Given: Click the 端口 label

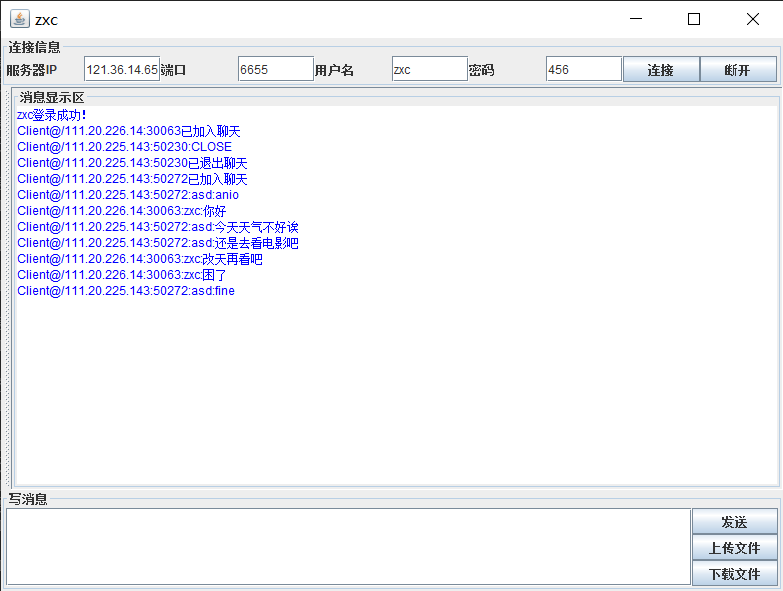Looking at the screenshot, I should tap(173, 70).
